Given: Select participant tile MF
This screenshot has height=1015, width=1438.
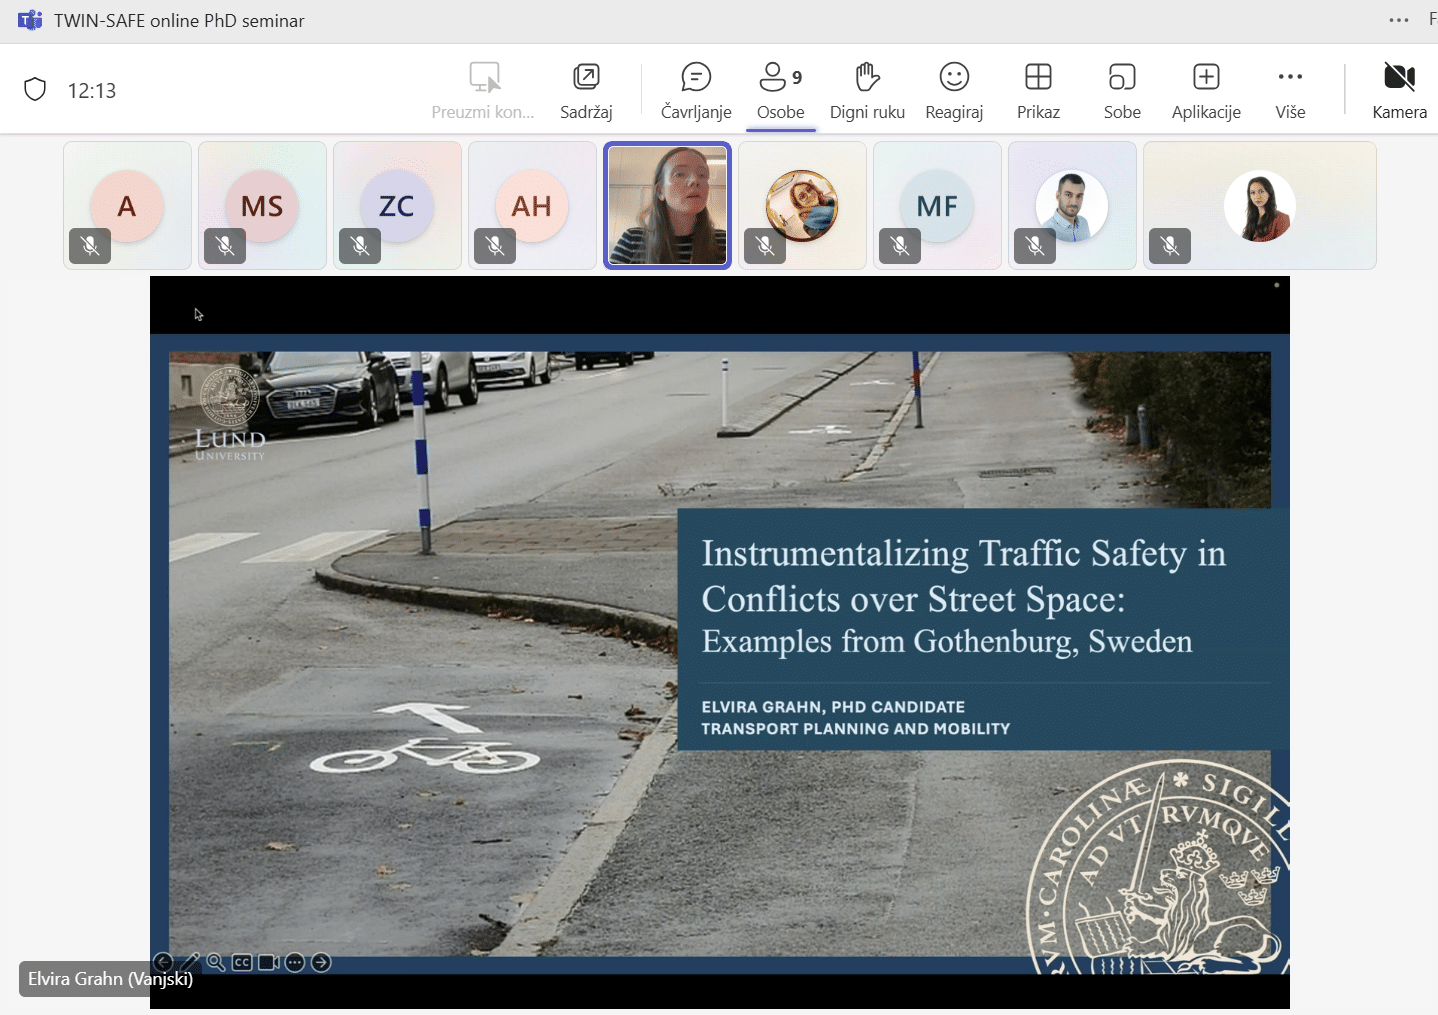Looking at the screenshot, I should [937, 205].
